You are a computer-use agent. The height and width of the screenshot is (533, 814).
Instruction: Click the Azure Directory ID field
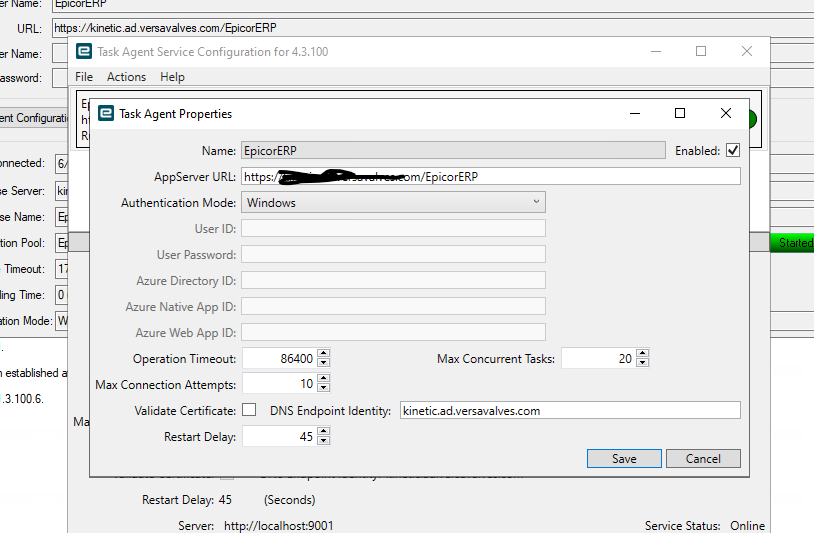(393, 280)
